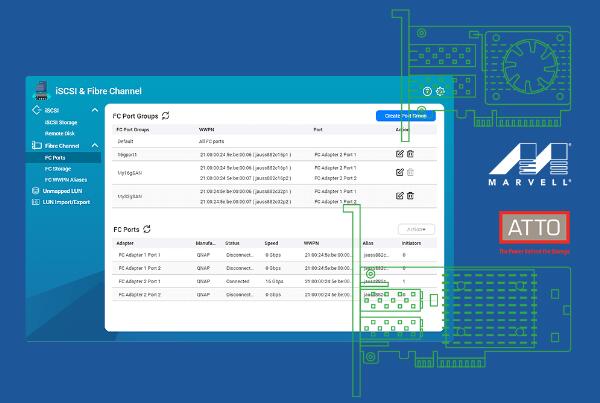The width and height of the screenshot is (600, 403).
Task: Select FC Adapter 2 Port 2 row in FC Ports table
Action: pyautogui.click(x=274, y=295)
